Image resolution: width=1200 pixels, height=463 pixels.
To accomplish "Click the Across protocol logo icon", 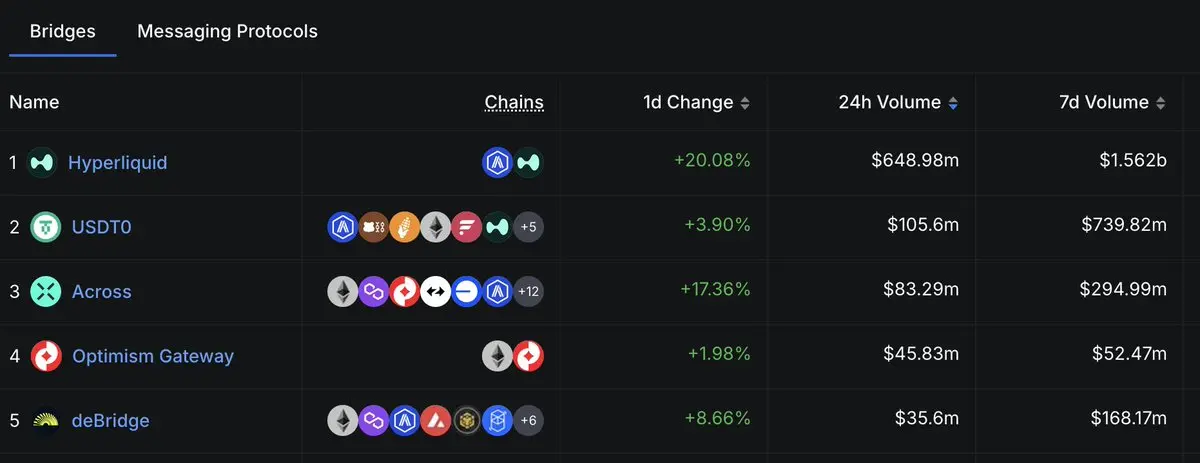I will point(46,291).
